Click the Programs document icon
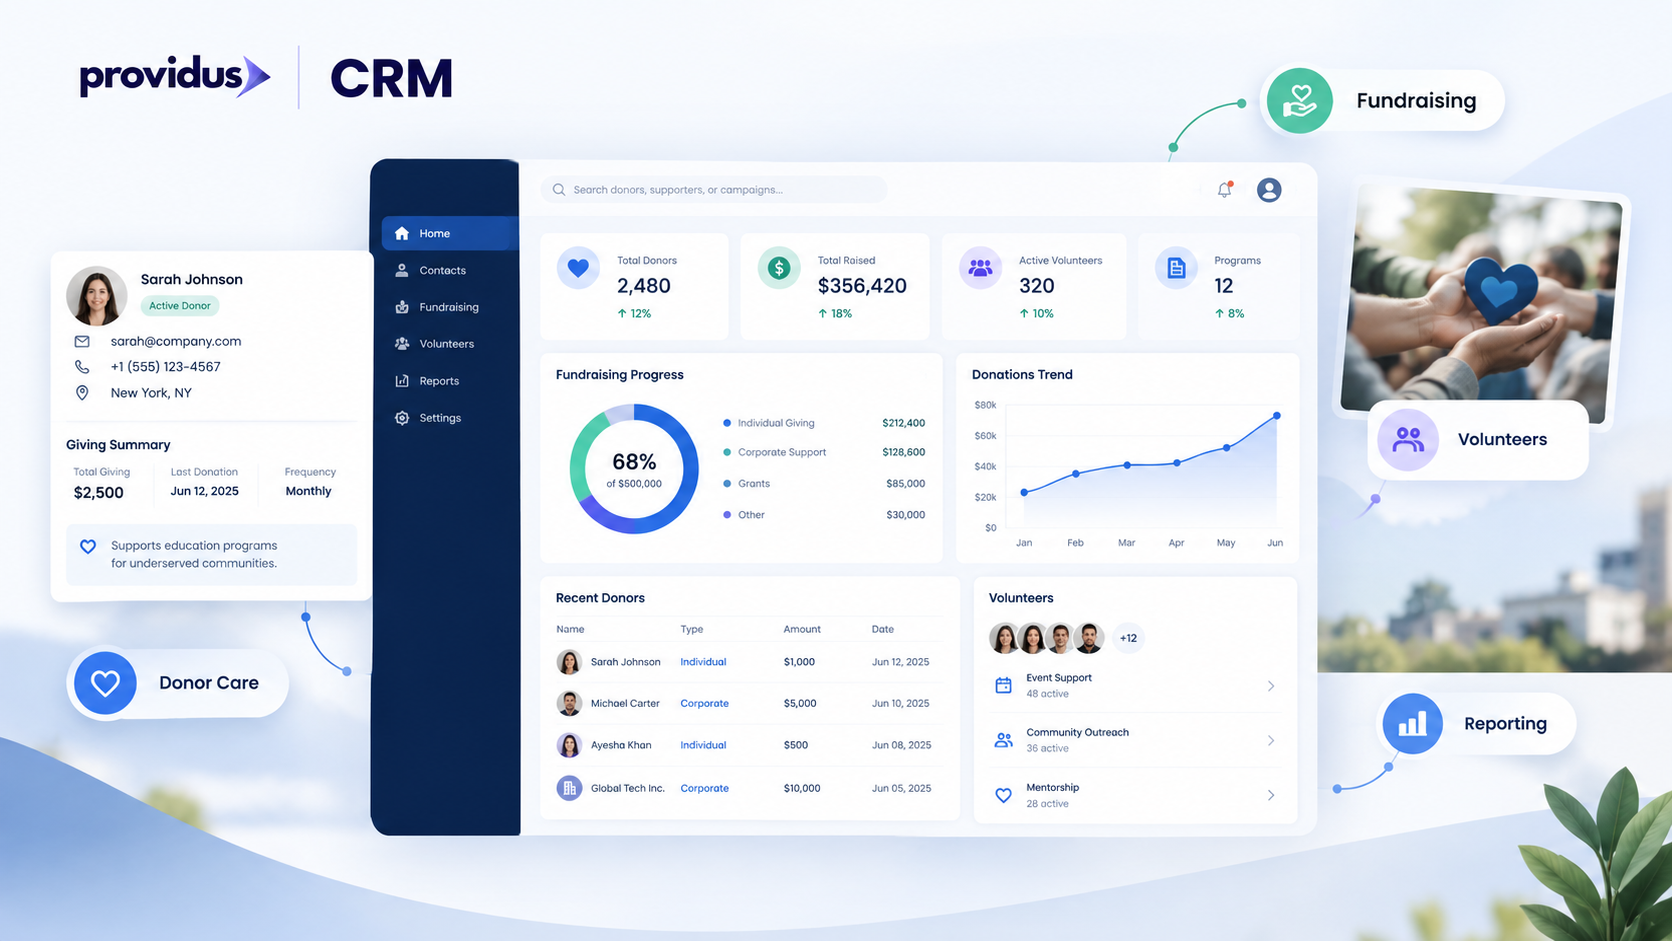Image resolution: width=1672 pixels, height=941 pixels. 1176,268
